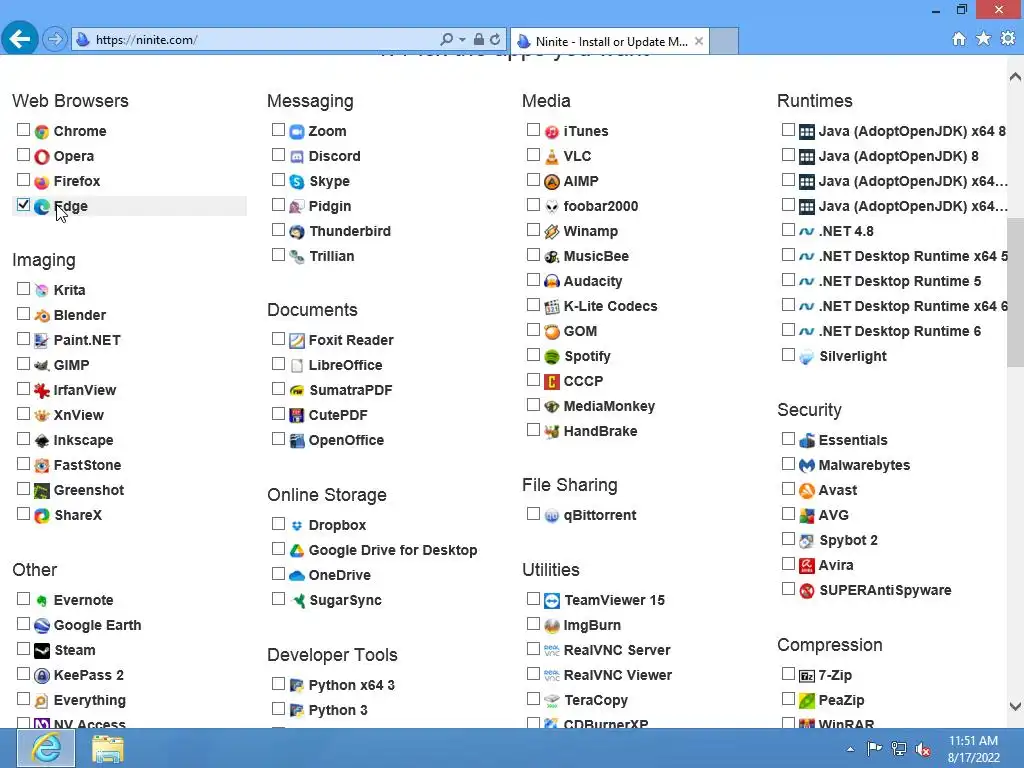Click the Google Earth icon
This screenshot has width=1024, height=768.
point(42,626)
